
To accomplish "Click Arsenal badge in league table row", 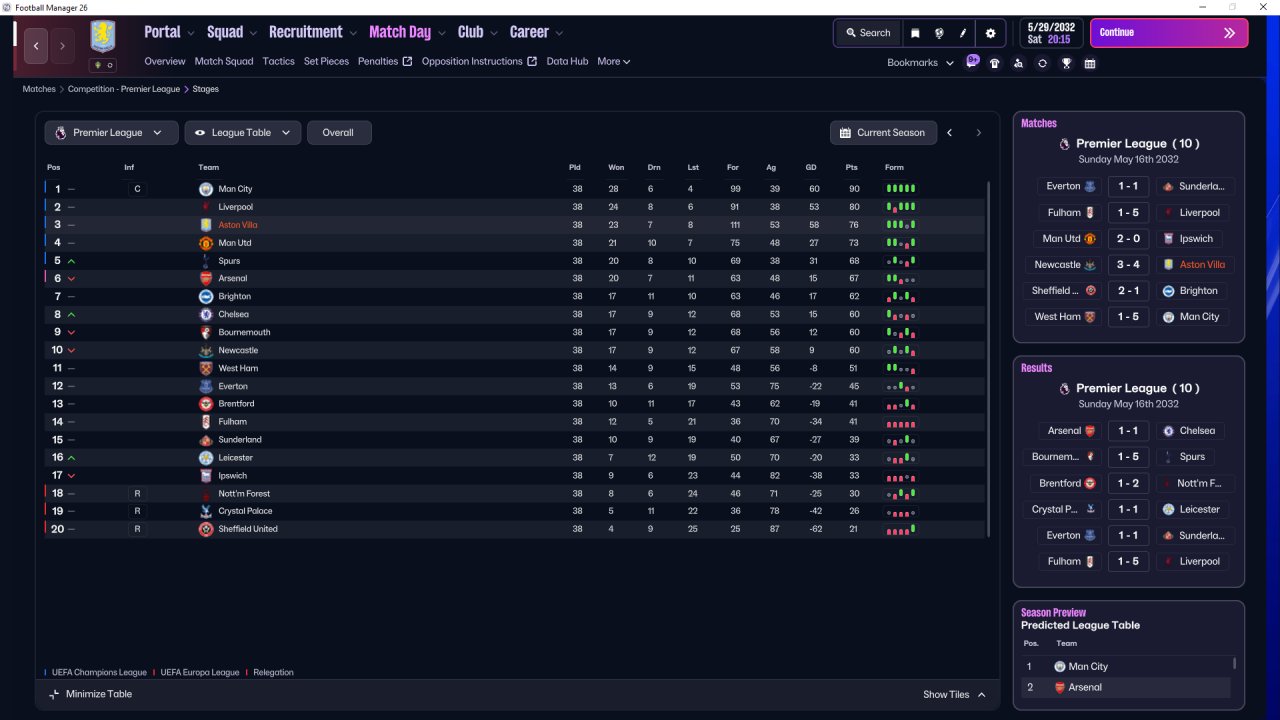I will coord(206,279).
